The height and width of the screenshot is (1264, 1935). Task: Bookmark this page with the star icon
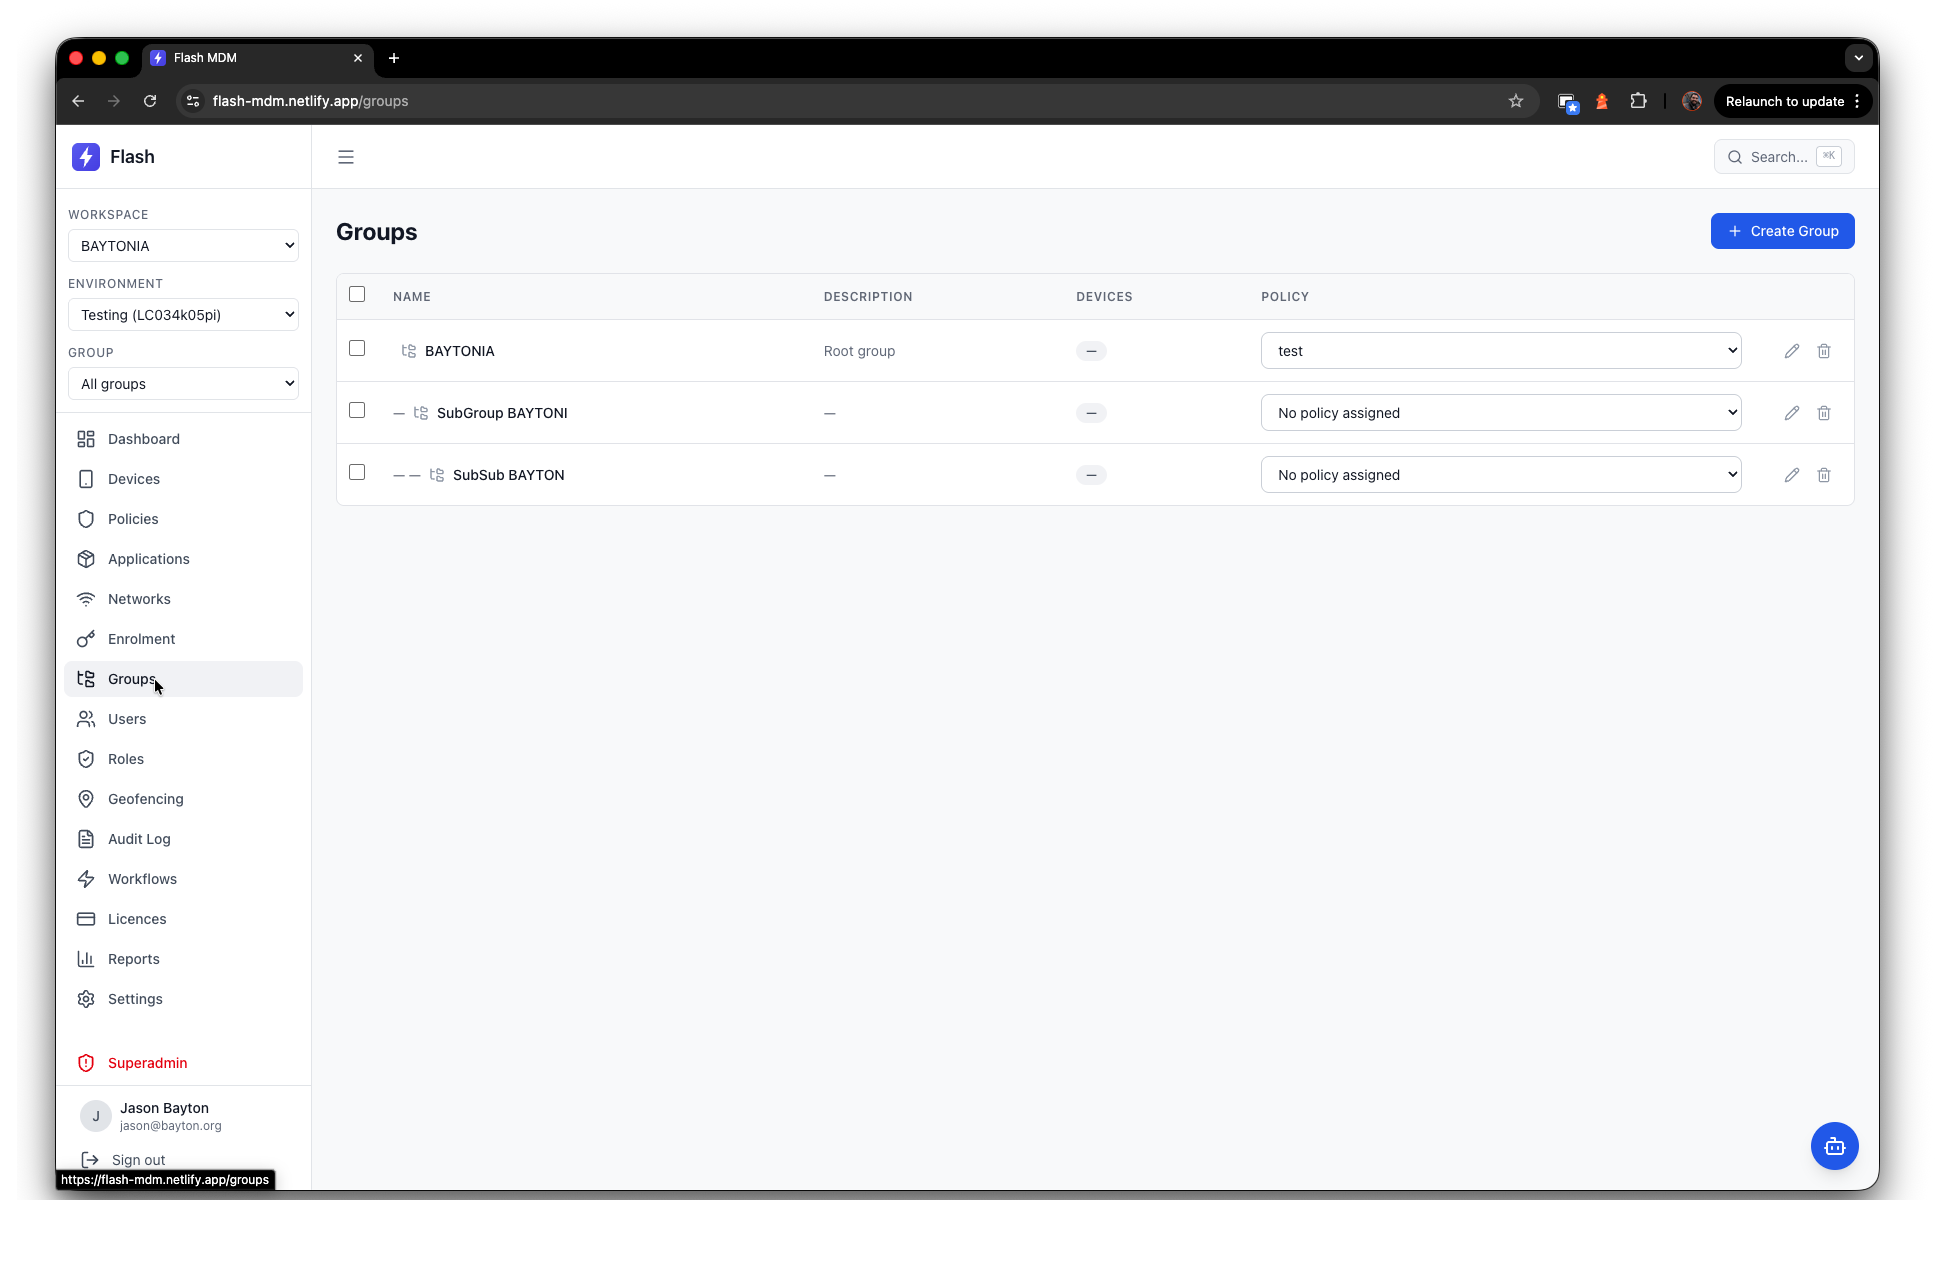[1515, 101]
